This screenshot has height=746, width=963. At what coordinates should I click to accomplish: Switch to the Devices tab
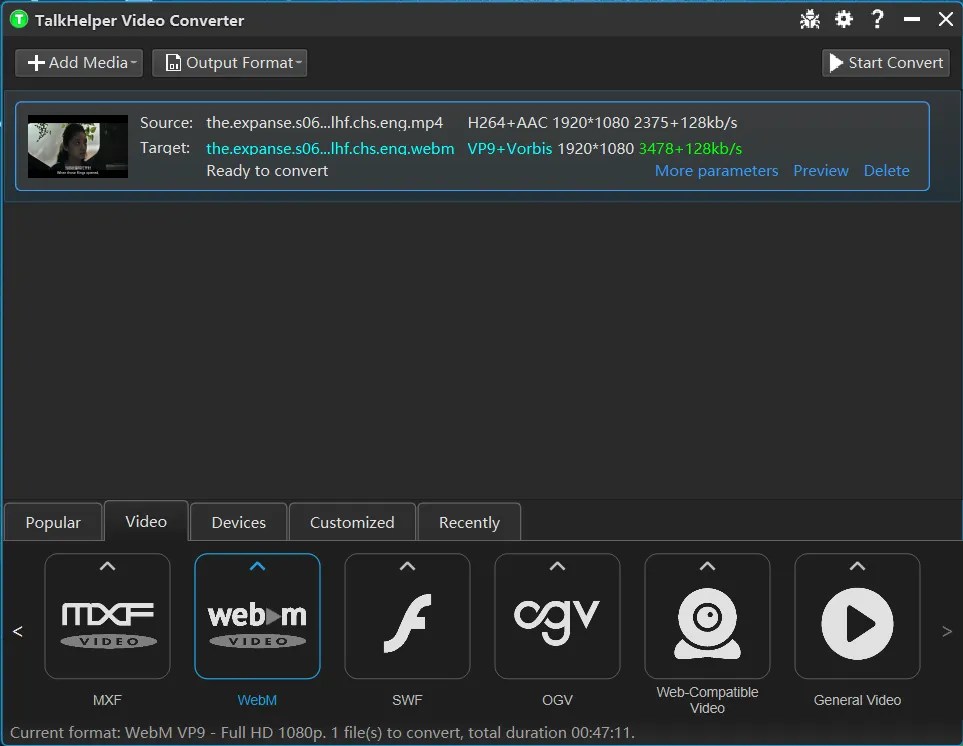tap(238, 521)
